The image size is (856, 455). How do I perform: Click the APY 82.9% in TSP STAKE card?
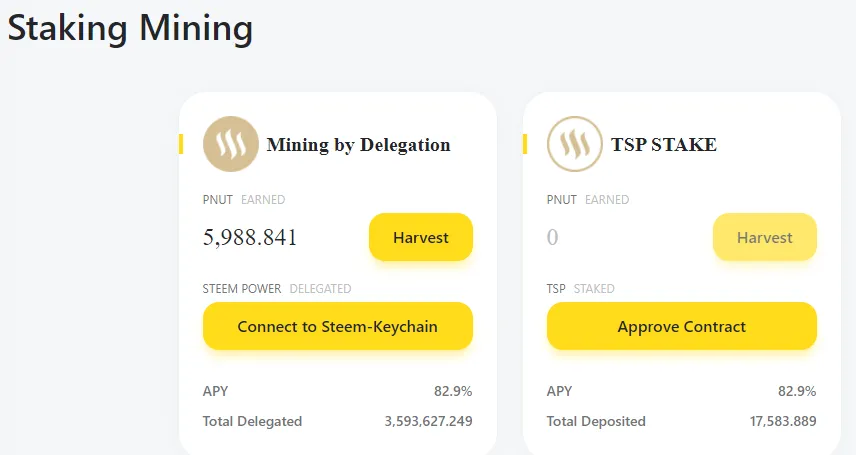point(797,391)
